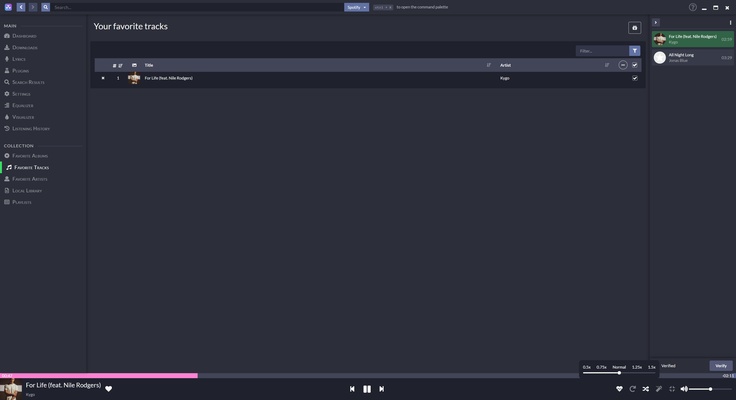Viewport: 736px width, 400px height.
Task: Seek in the pink progress bar
Action: coord(99,376)
